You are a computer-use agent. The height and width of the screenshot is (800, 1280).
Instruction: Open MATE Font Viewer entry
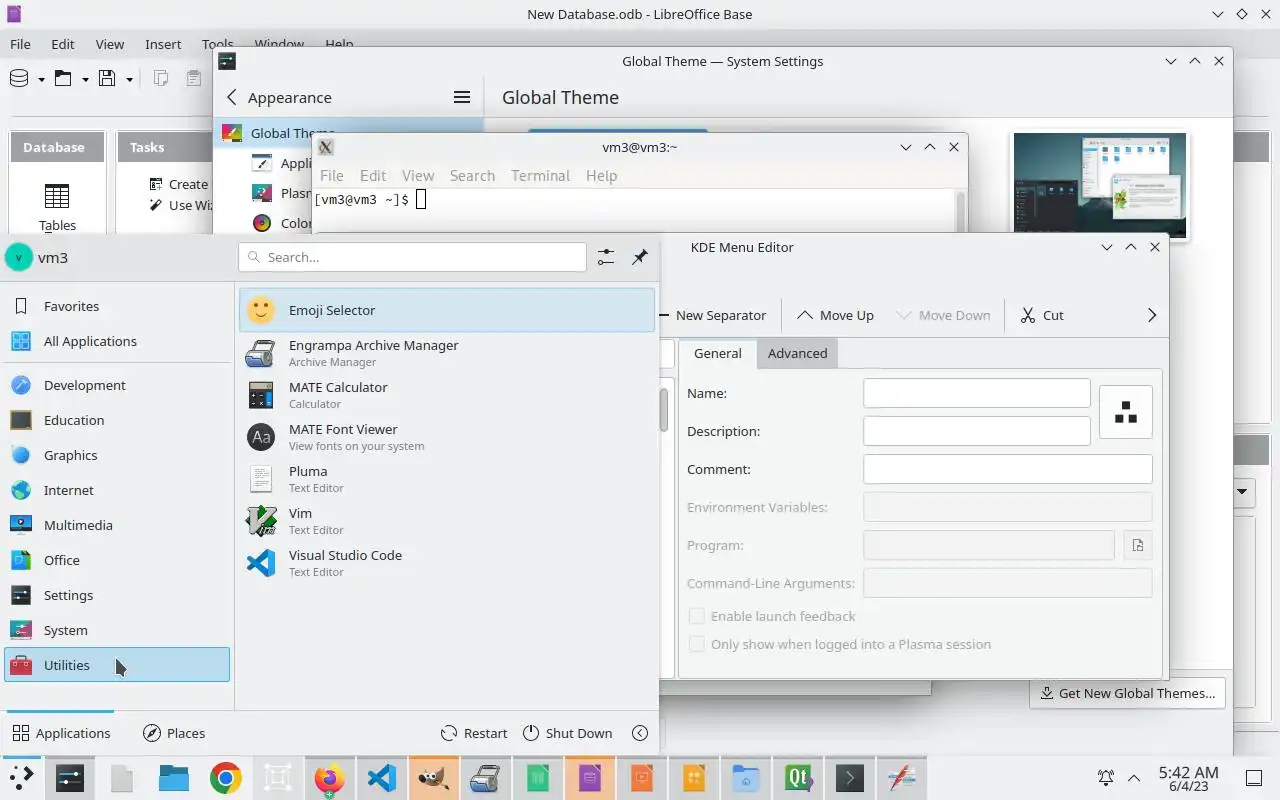tap(447, 437)
